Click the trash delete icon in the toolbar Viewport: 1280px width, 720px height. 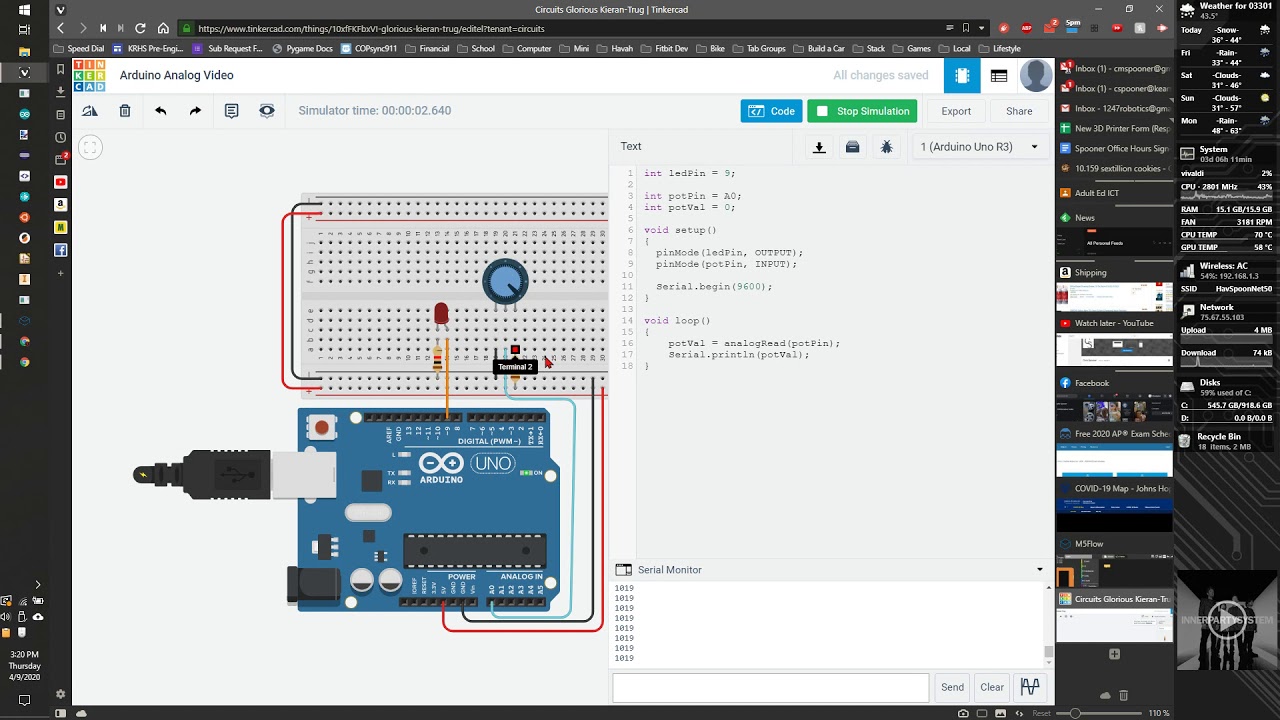click(x=125, y=111)
